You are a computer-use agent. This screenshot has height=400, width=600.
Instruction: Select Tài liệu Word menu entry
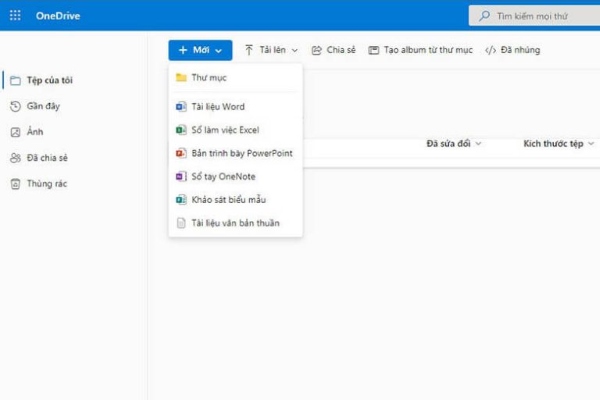click(x=218, y=106)
